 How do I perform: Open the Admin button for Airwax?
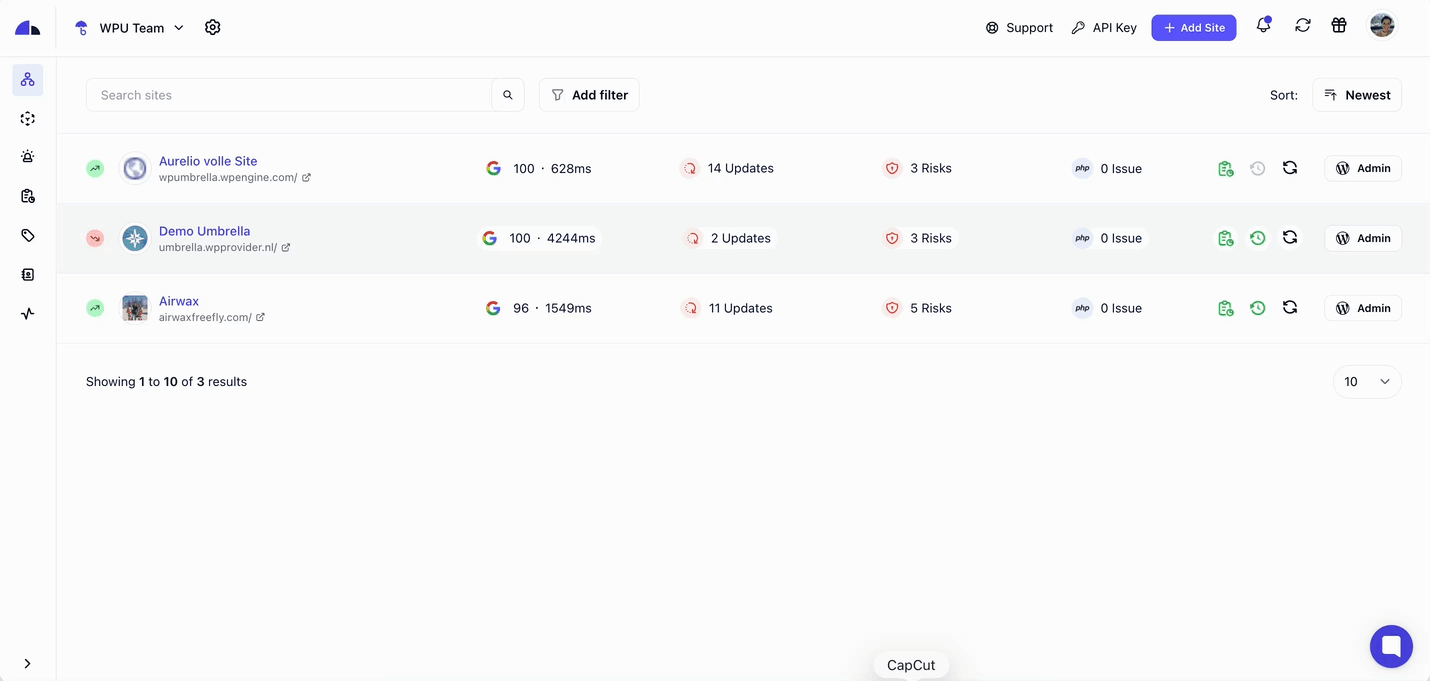[x=1362, y=308]
